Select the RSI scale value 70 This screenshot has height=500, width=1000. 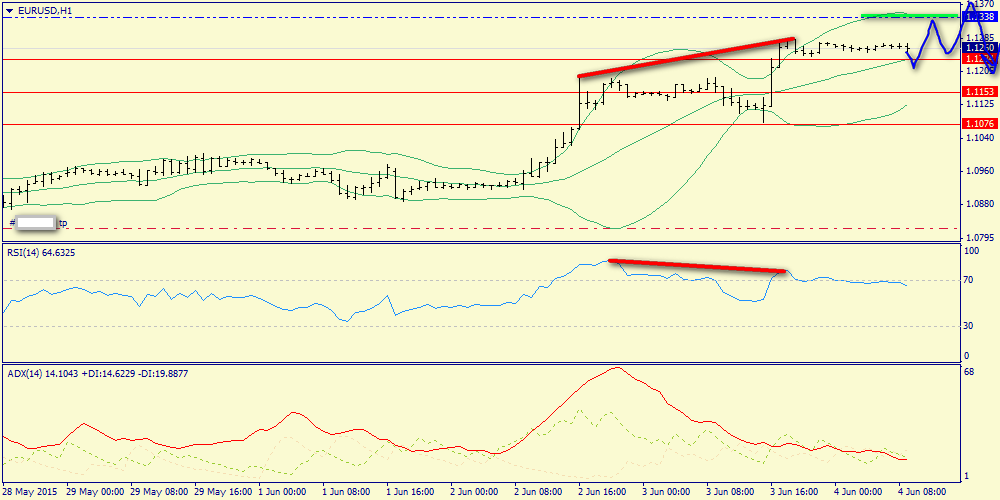point(969,280)
